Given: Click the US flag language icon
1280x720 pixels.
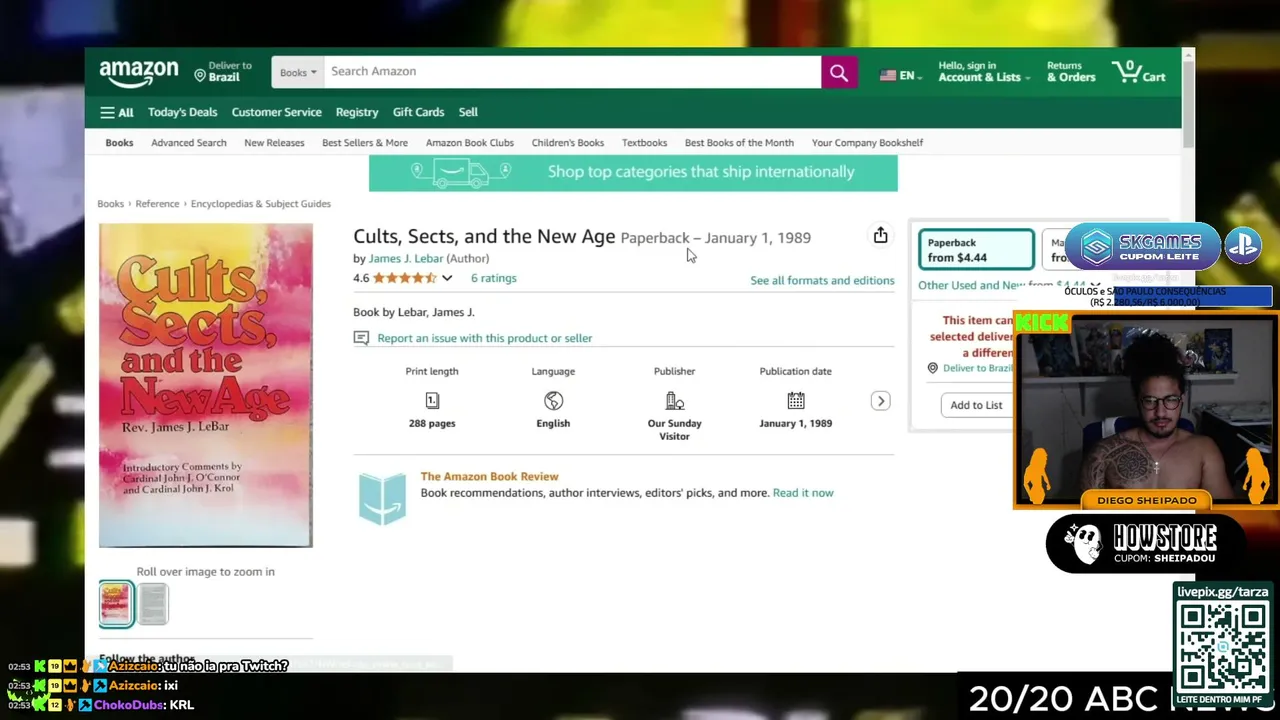Looking at the screenshot, I should pyautogui.click(x=888, y=76).
